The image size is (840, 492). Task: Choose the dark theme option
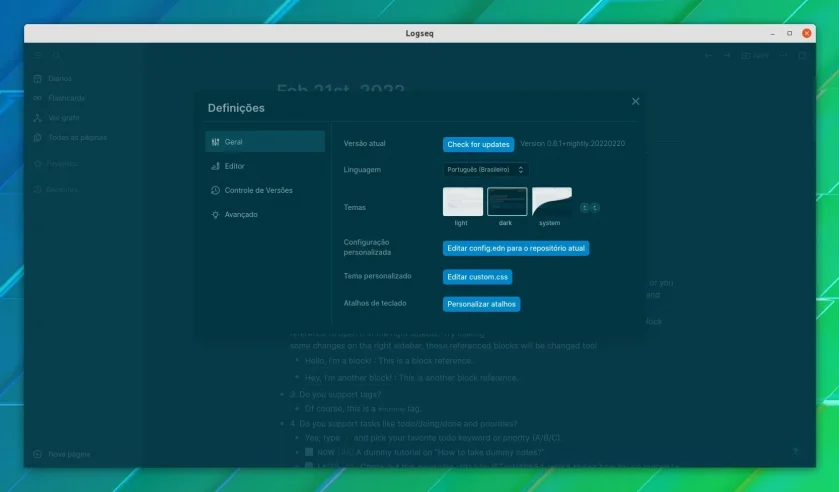click(507, 202)
